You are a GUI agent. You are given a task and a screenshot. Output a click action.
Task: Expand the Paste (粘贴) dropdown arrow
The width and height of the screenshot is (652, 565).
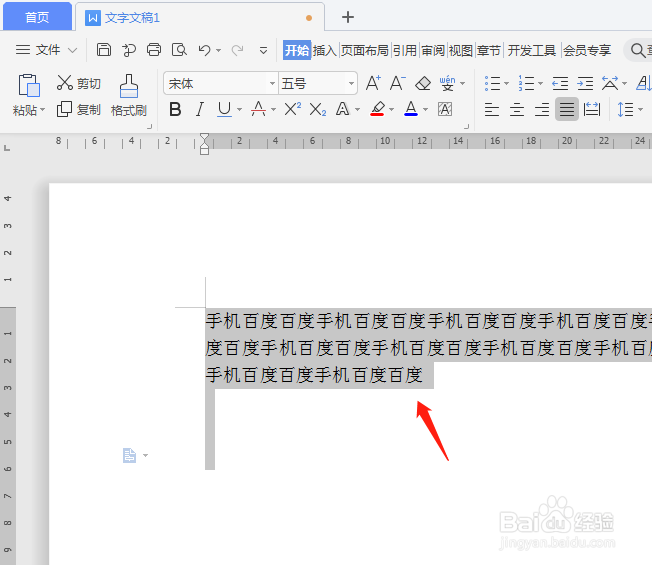coord(42,111)
